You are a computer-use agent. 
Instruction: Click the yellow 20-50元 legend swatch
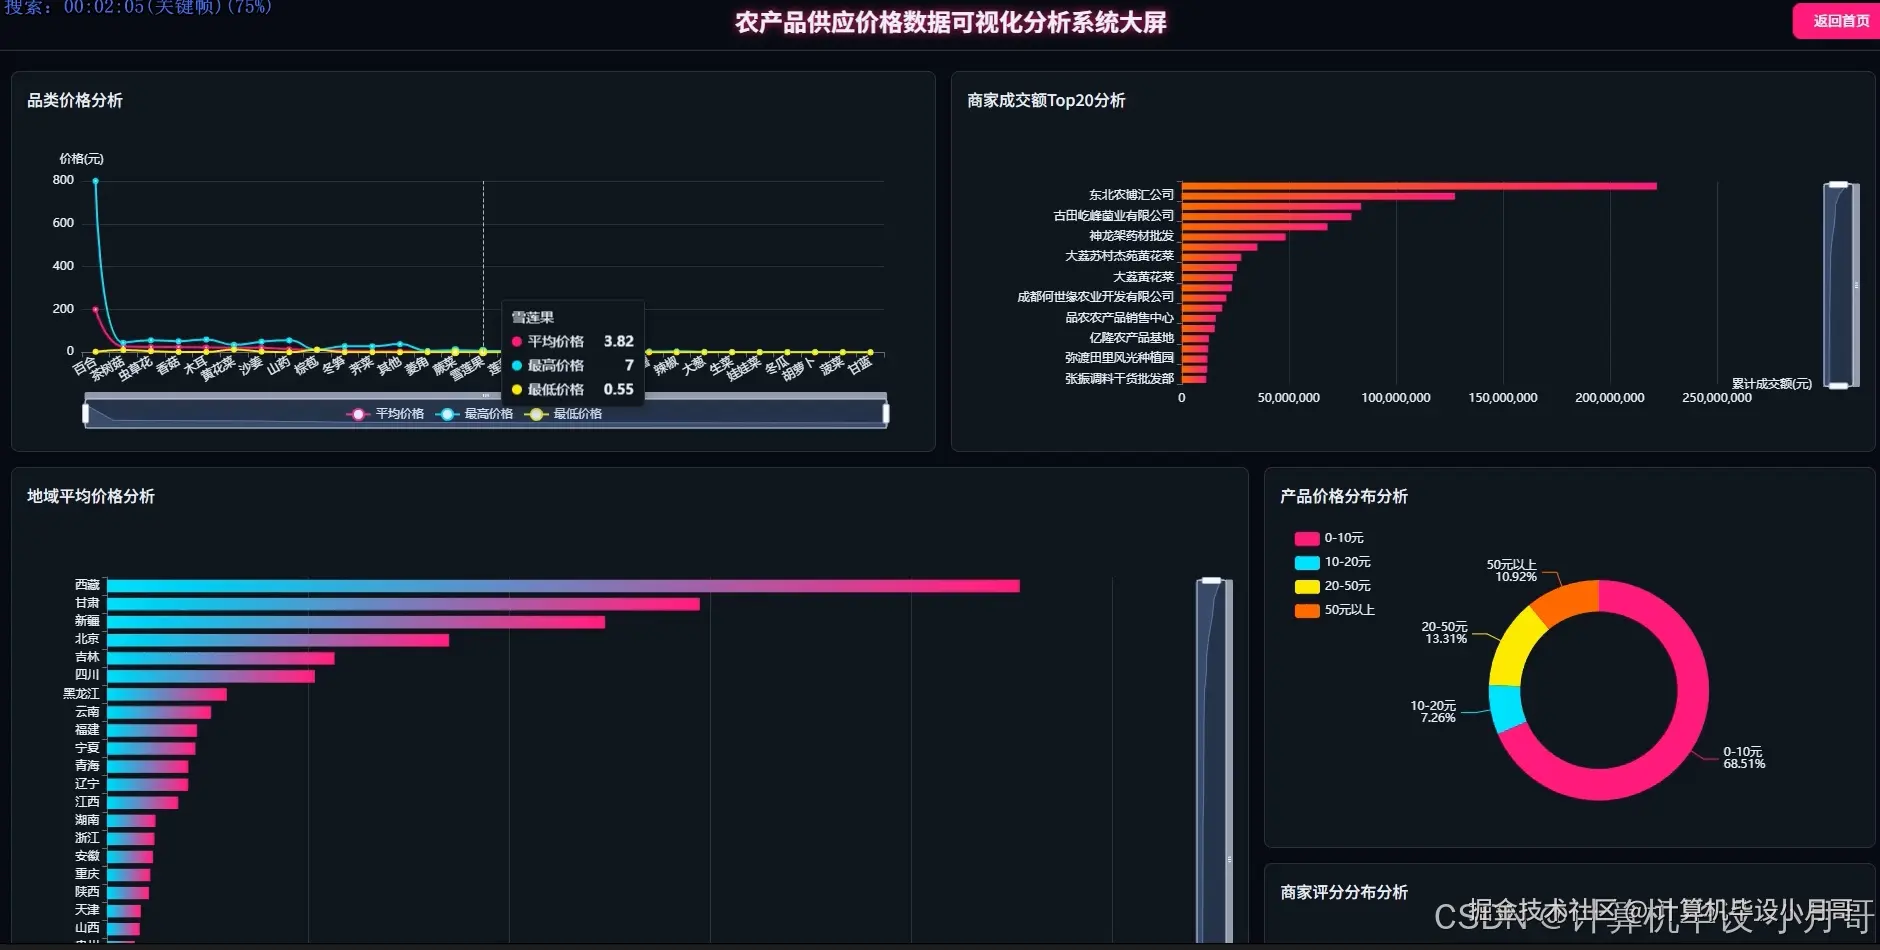1305,586
